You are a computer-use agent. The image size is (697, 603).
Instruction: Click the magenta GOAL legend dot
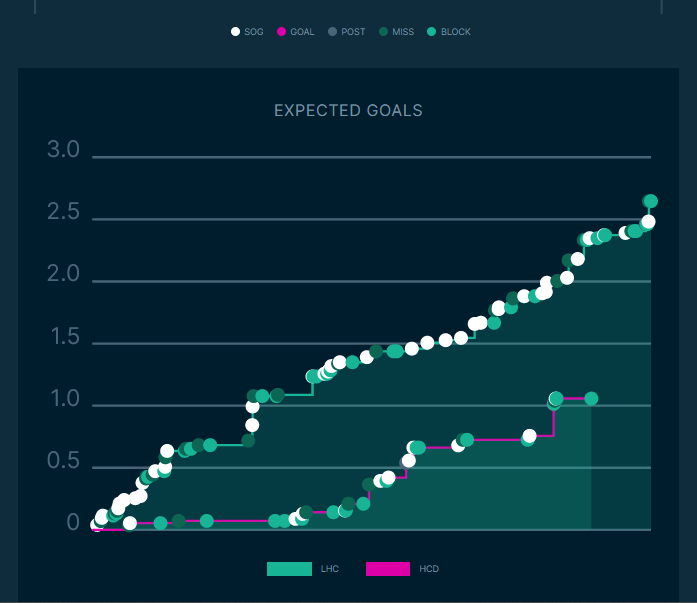282,32
